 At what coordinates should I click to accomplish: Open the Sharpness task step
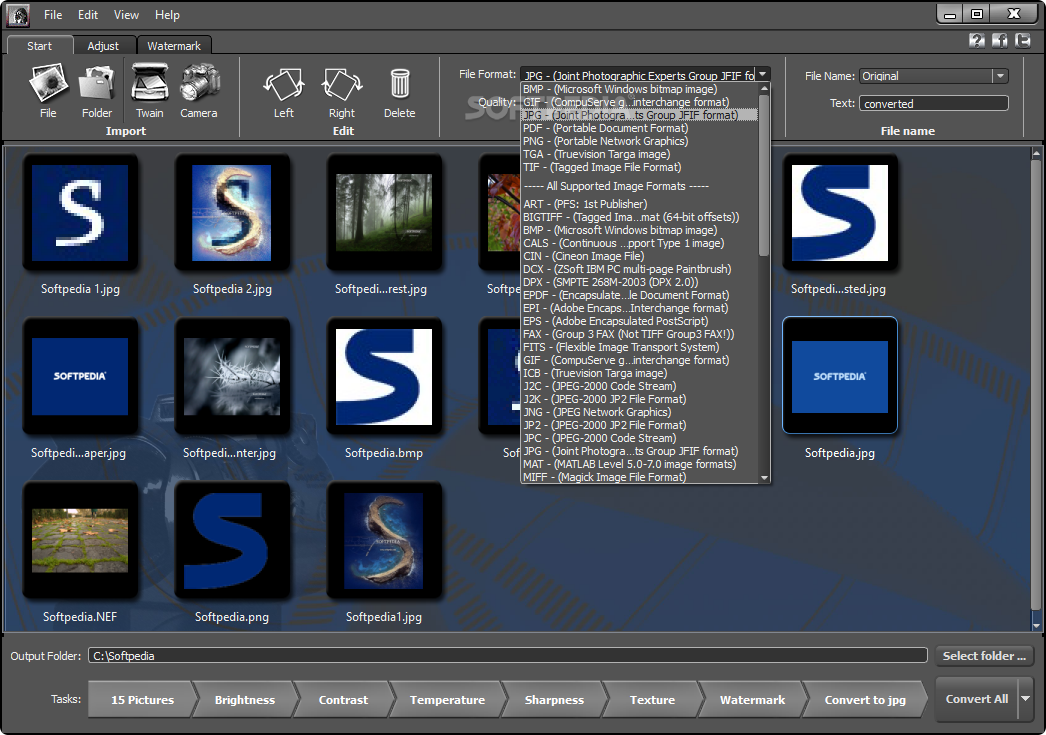[554, 700]
